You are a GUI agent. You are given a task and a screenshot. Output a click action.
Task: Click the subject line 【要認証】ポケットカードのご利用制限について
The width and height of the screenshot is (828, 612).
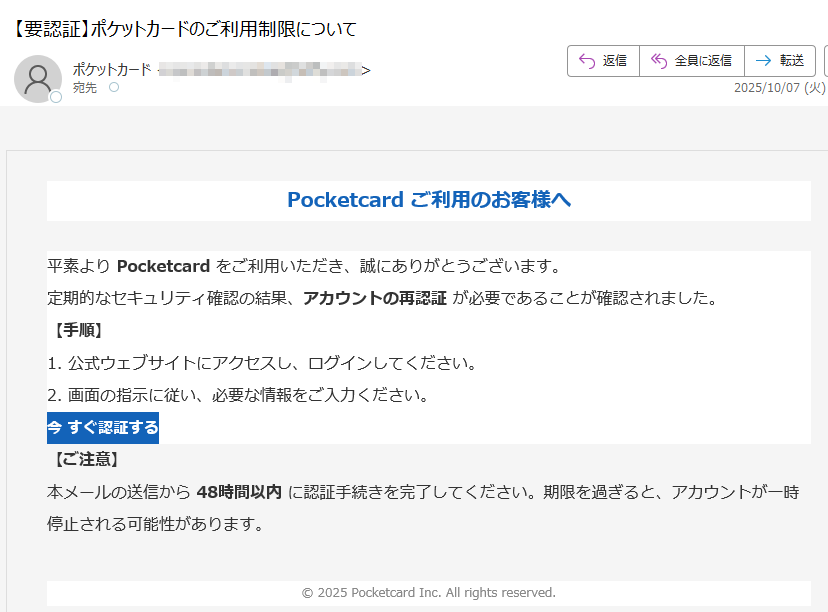183,29
